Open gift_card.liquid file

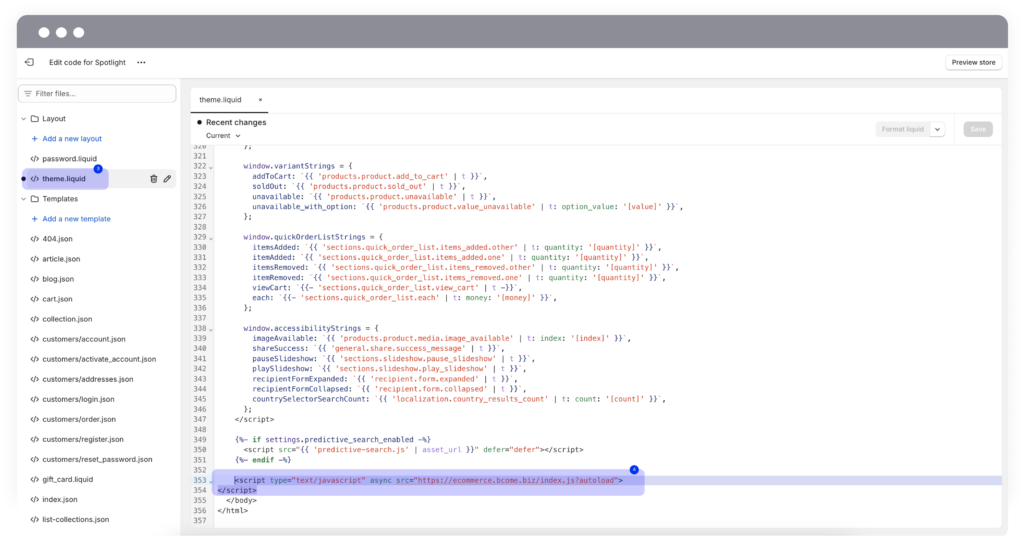tap(68, 479)
